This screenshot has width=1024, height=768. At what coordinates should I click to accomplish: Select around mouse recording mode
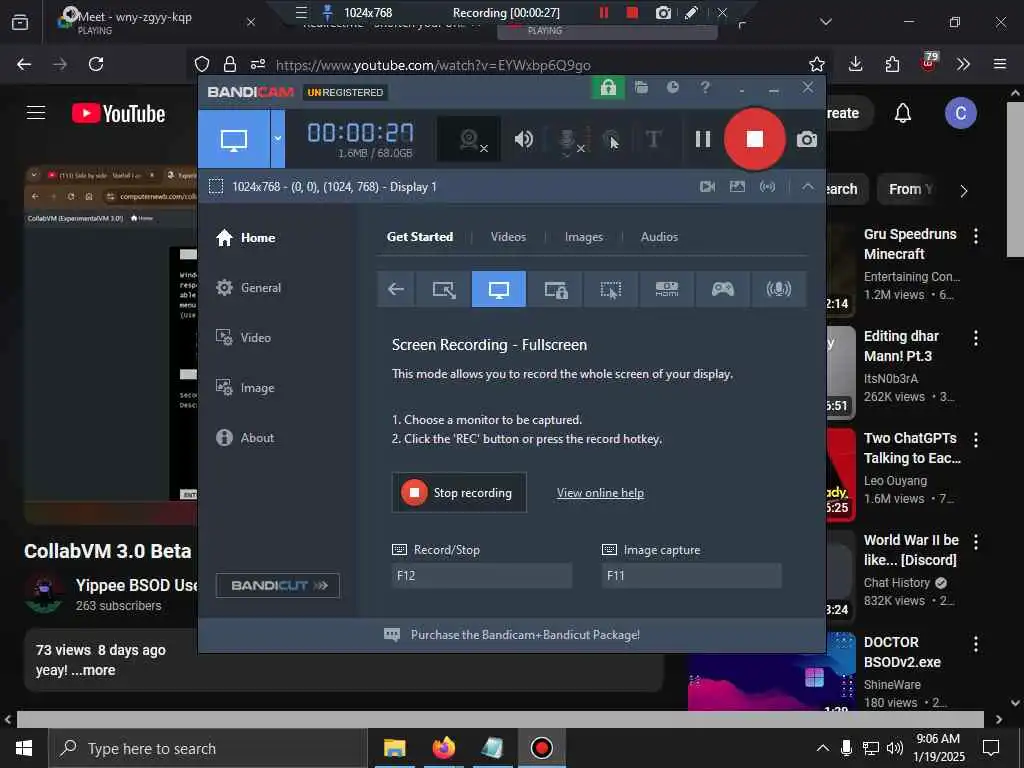coord(611,289)
